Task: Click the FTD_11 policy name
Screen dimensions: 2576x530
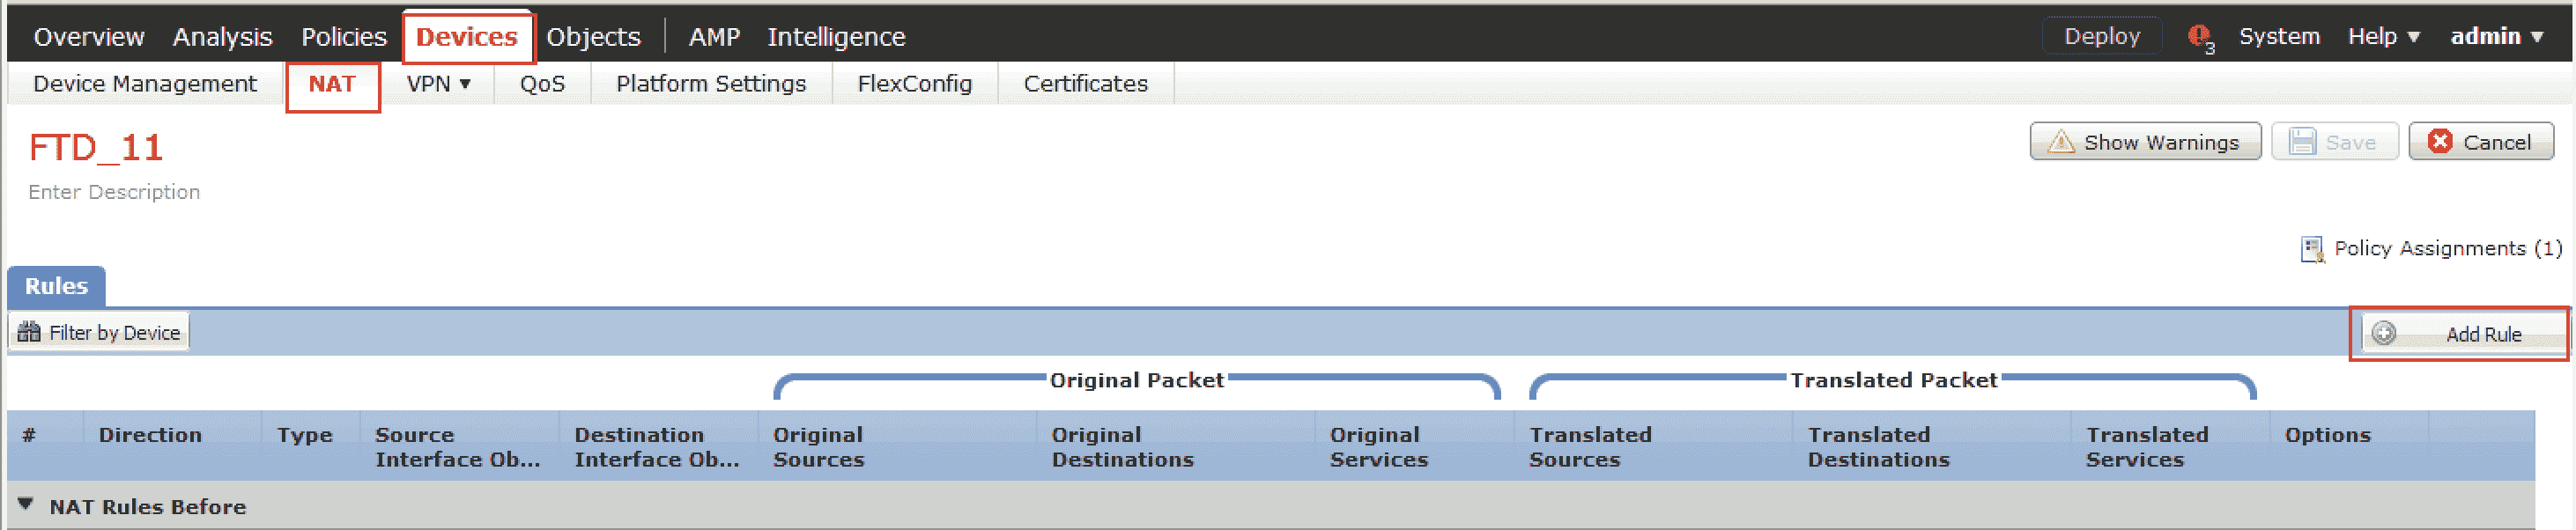Action: (x=96, y=148)
